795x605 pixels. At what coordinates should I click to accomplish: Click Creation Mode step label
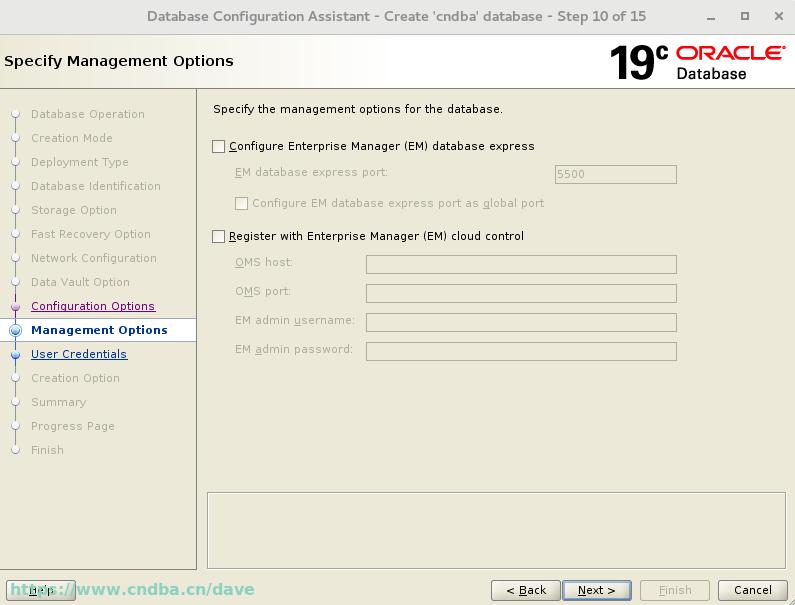click(x=71, y=138)
